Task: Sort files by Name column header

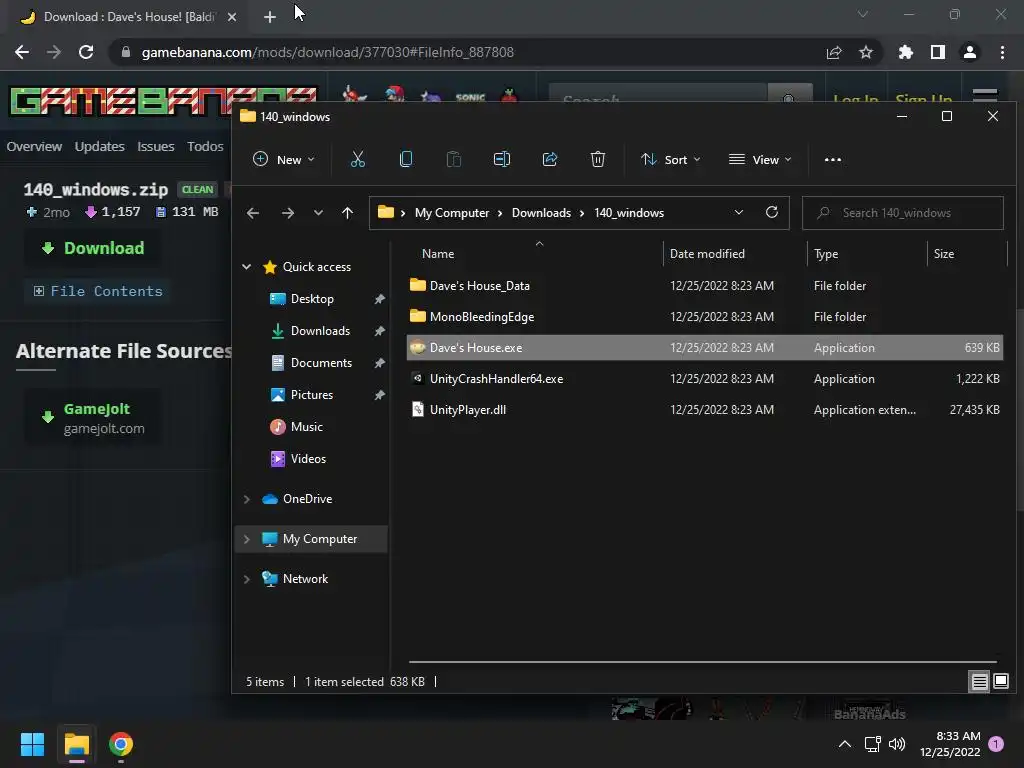Action: 438,253
